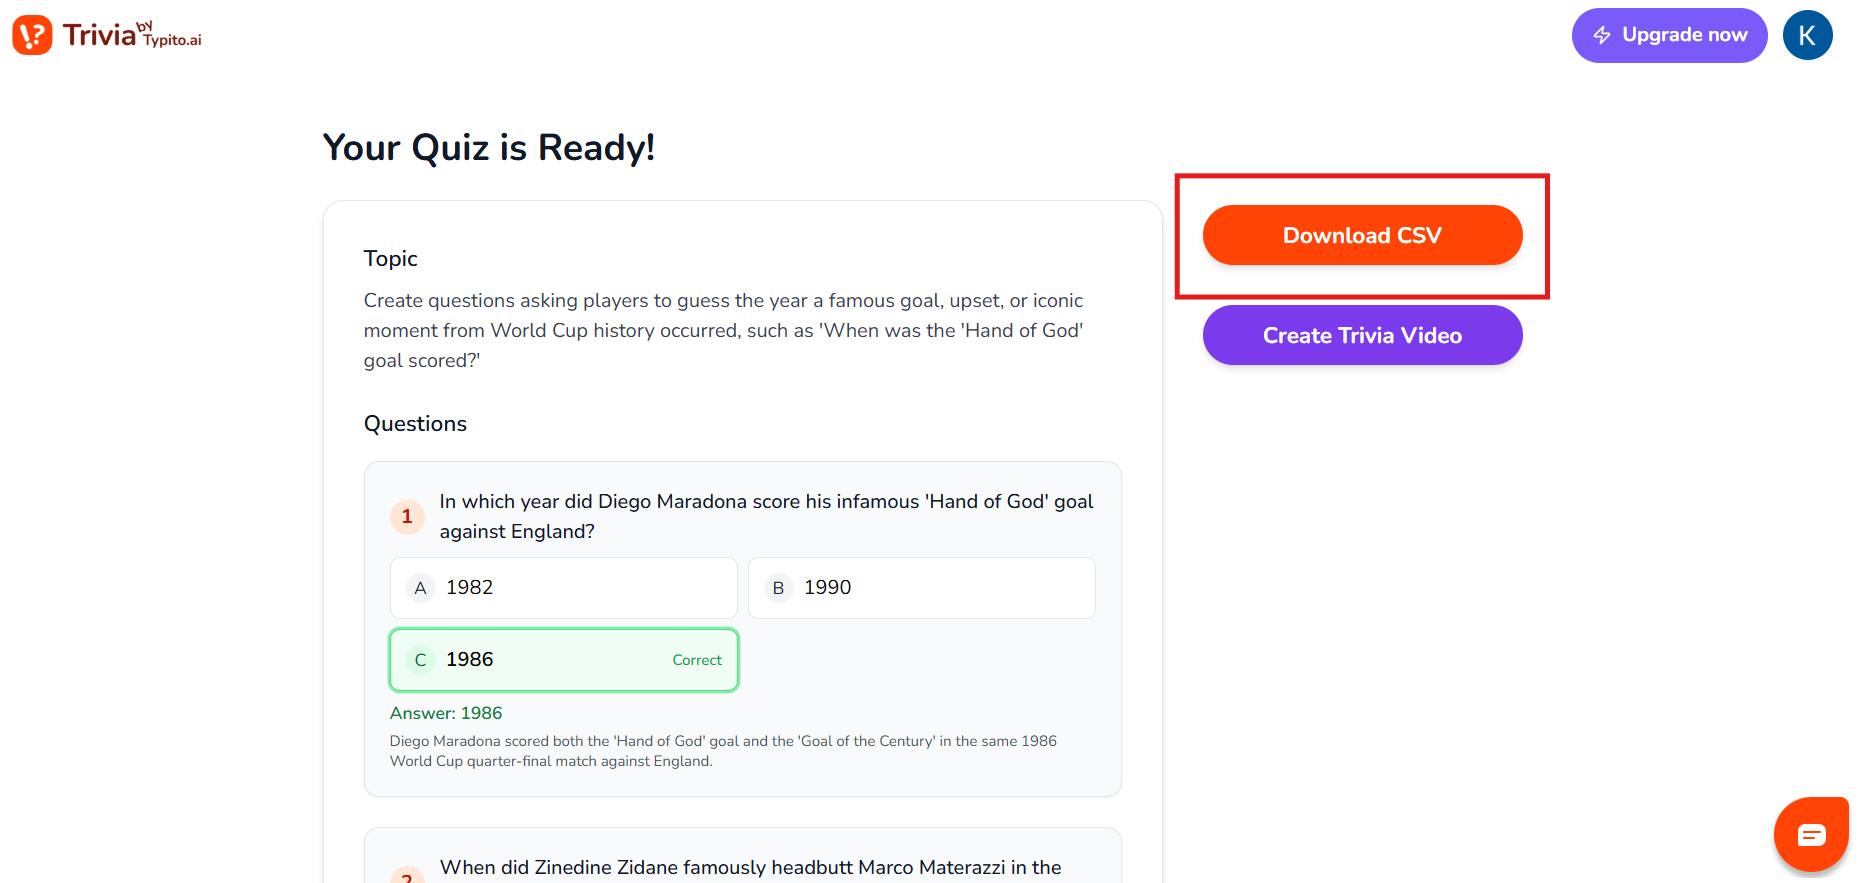1862x883 pixels.
Task: Click the B letter badge
Action: [778, 588]
